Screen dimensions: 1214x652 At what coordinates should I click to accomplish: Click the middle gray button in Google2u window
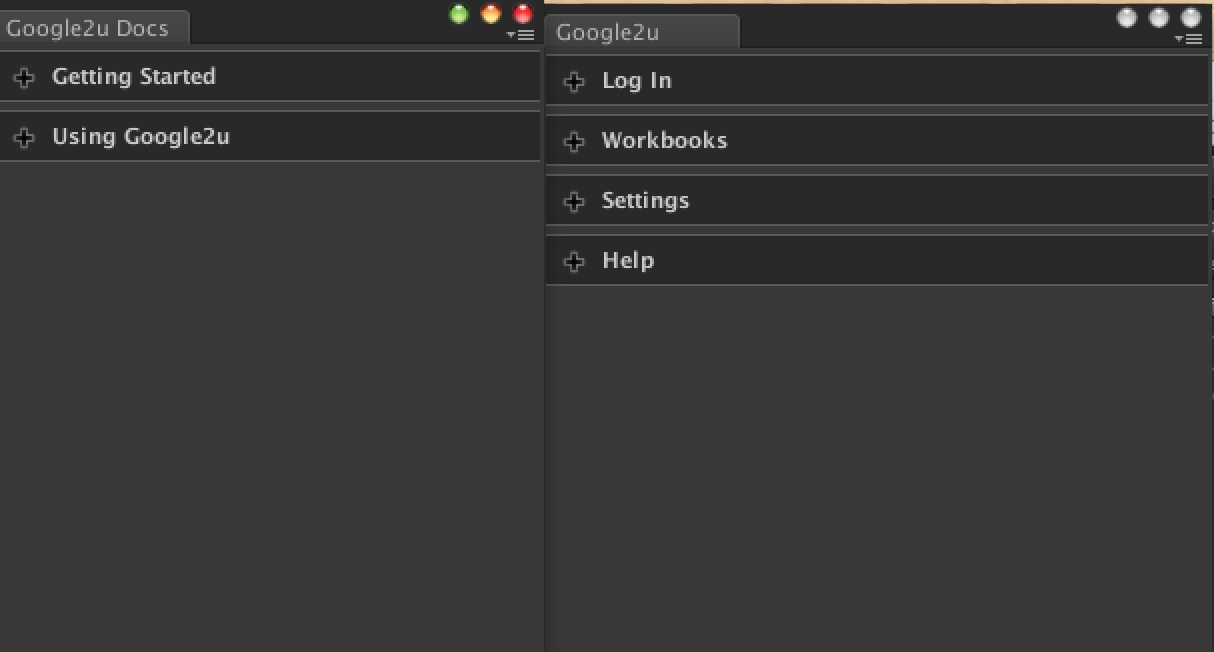1159,17
